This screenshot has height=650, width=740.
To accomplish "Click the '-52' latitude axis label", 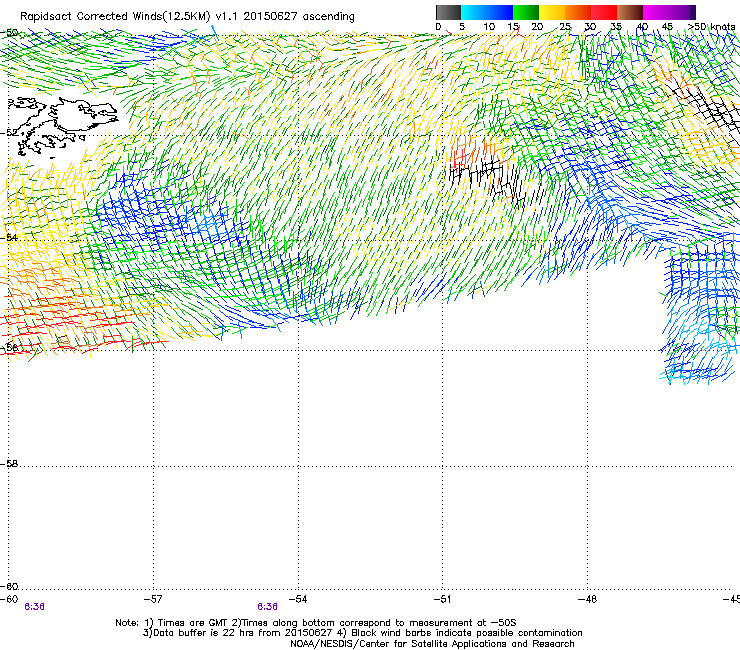I will 10,133.
